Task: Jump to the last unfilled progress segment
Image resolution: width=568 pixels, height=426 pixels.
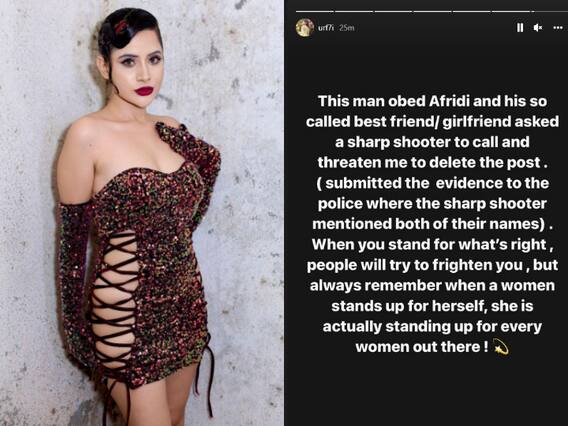Action: pyautogui.click(x=550, y=11)
